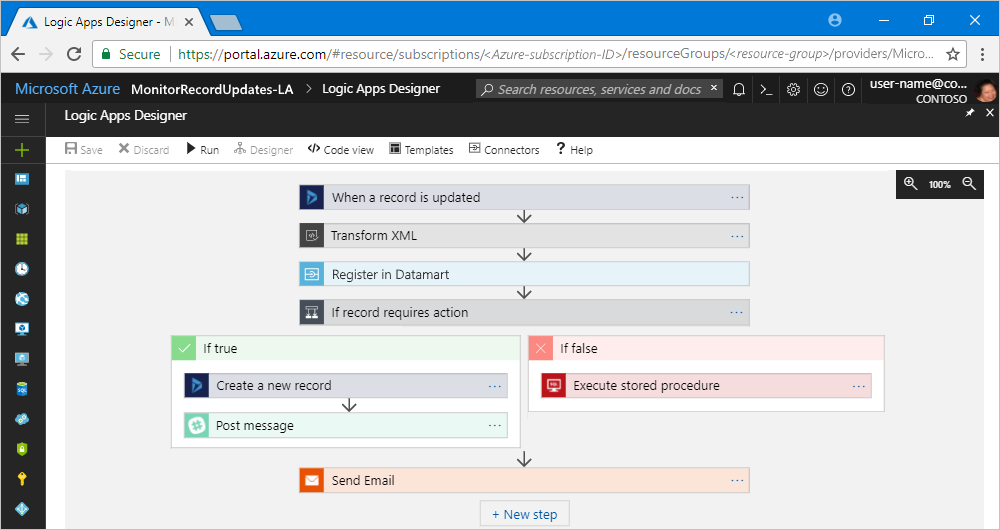Create a resource with green plus icon
Image resolution: width=1000 pixels, height=530 pixels.
point(22,150)
